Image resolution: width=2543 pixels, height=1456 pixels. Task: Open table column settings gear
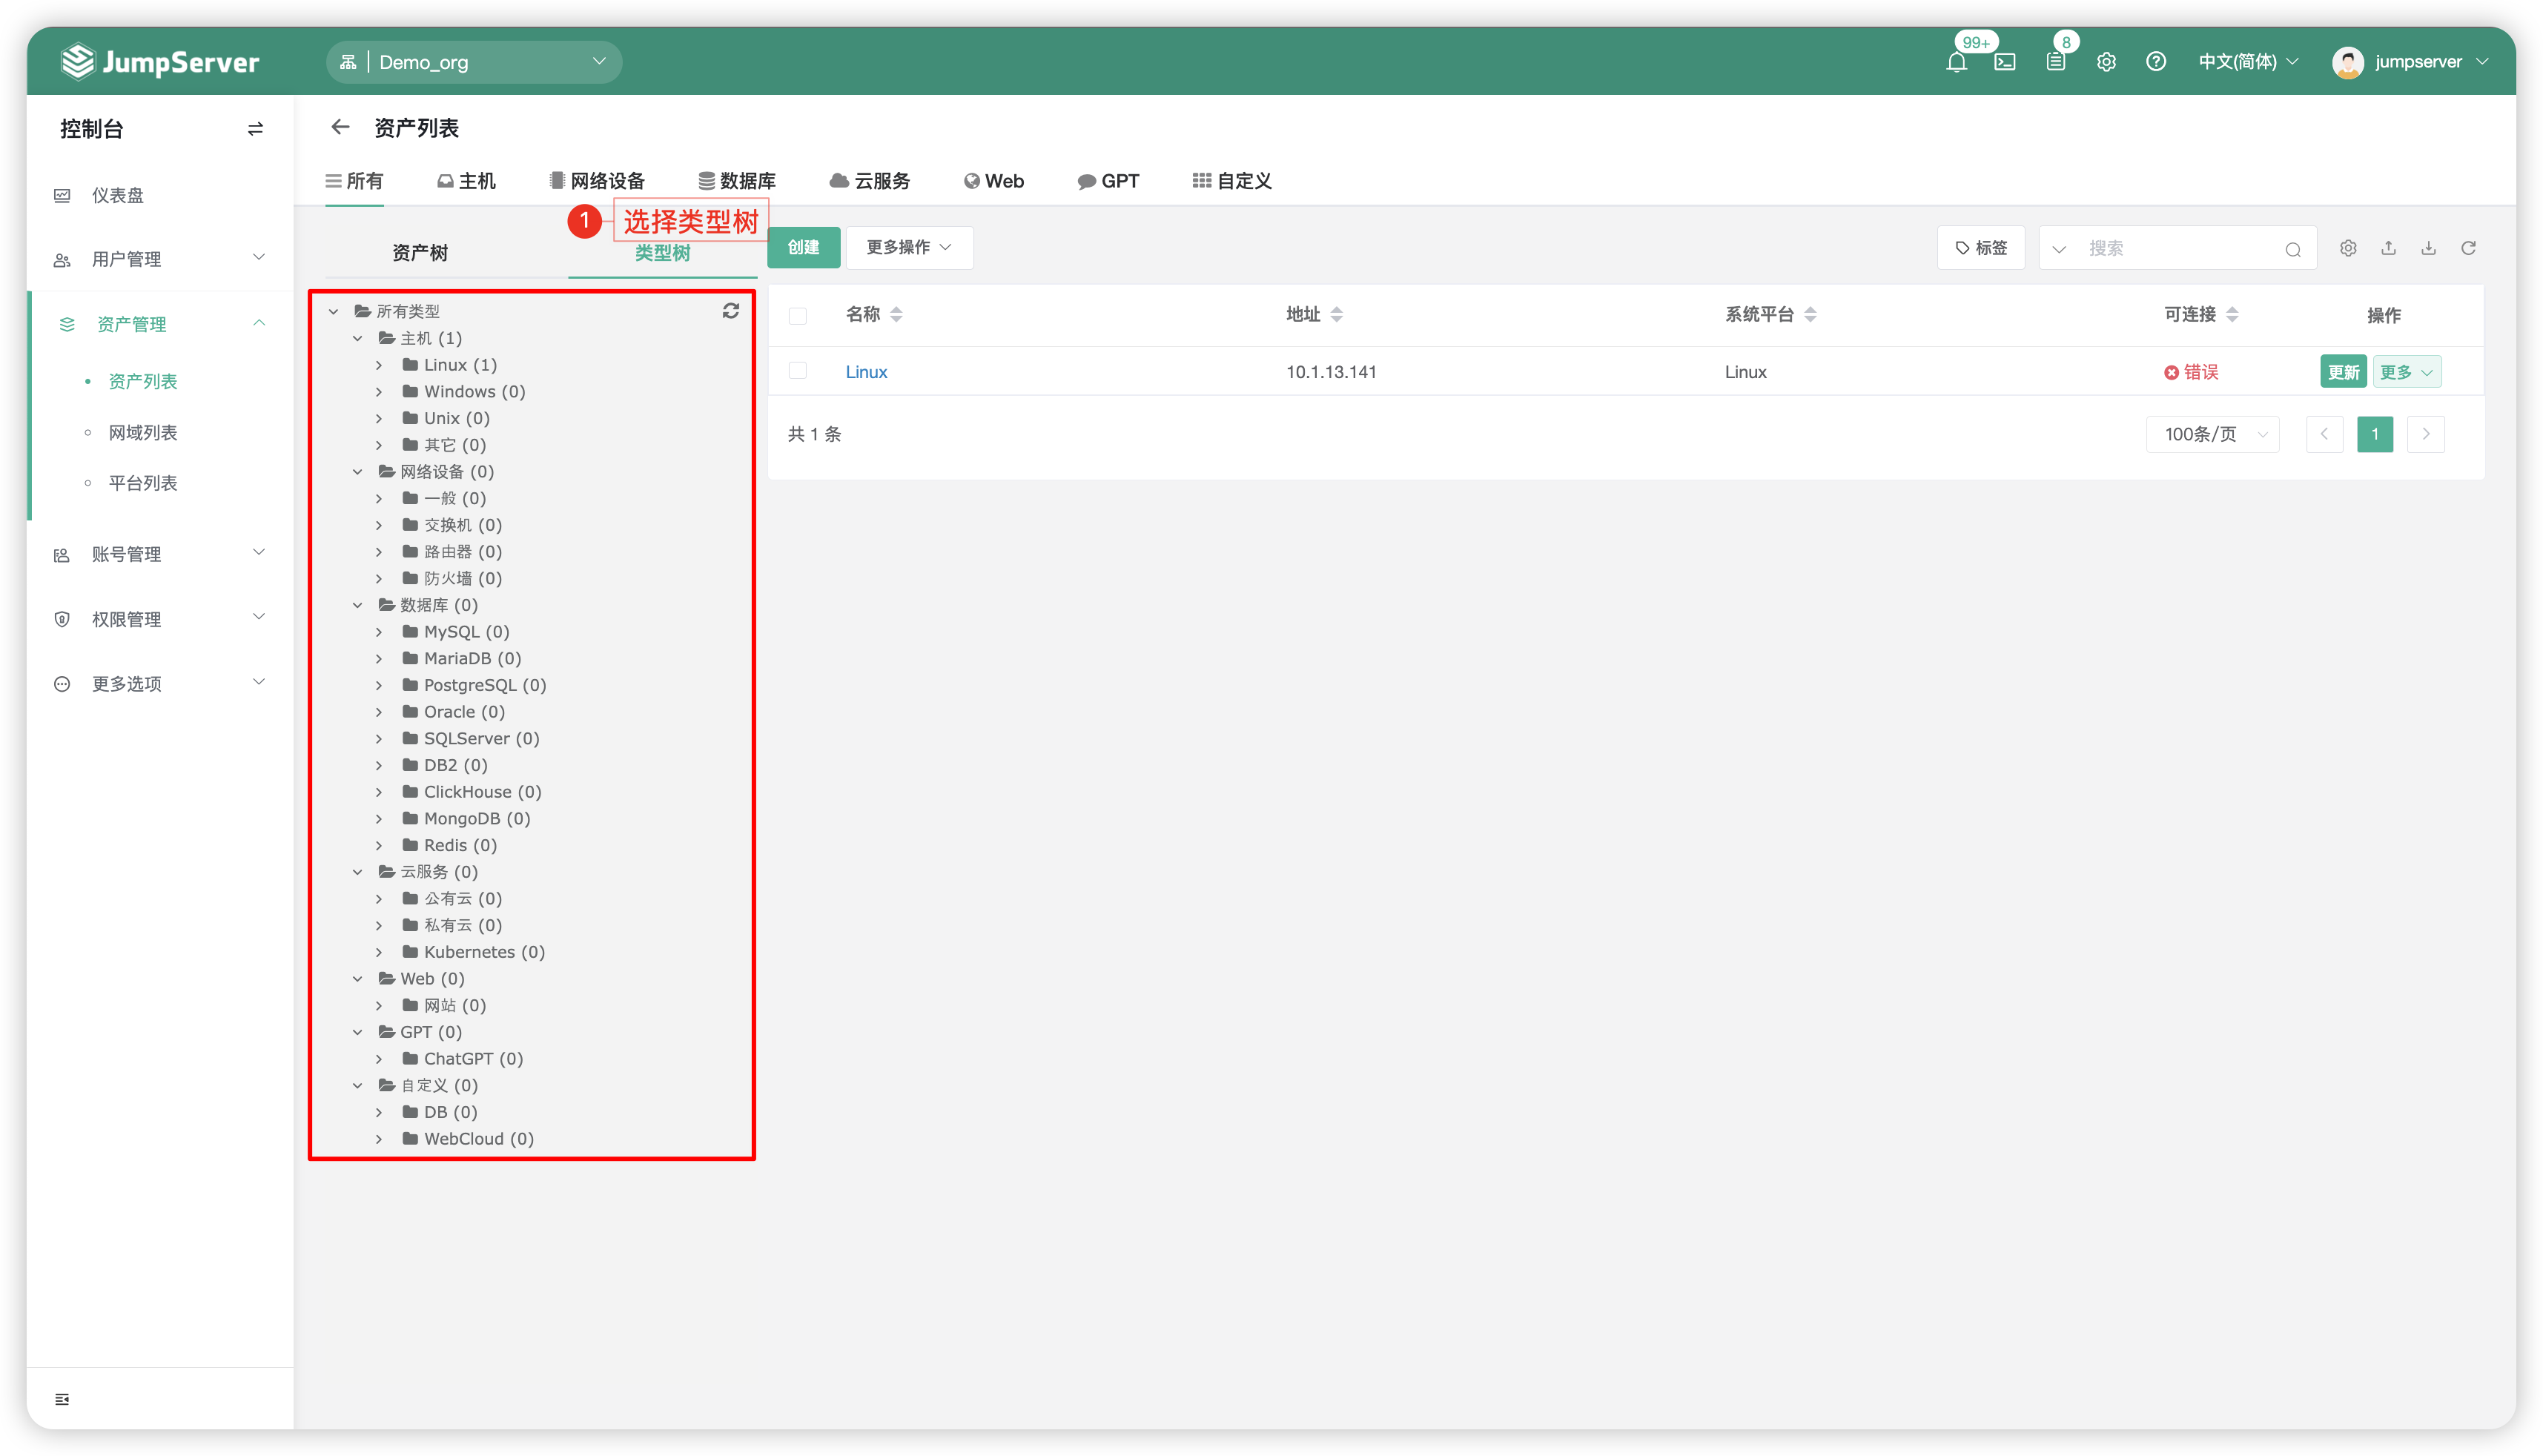click(x=2348, y=248)
